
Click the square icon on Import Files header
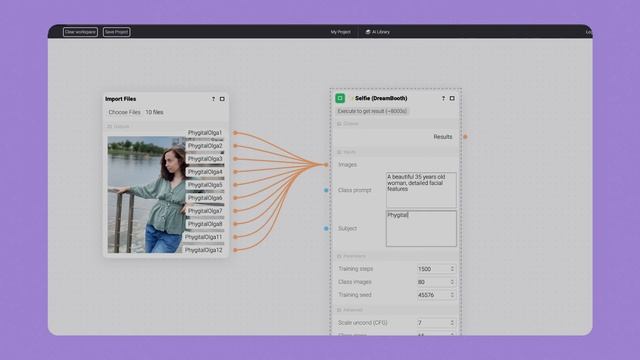[x=222, y=99]
